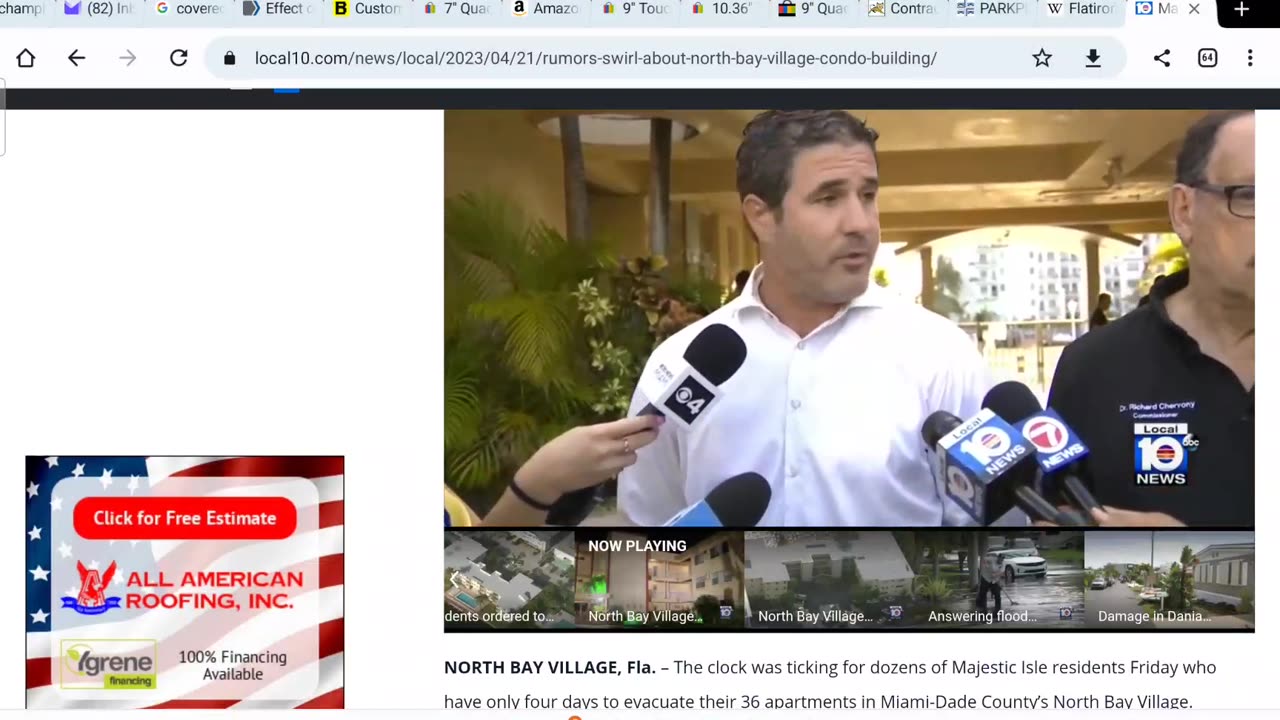Viewport: 1280px width, 720px height.
Task: Navigate back to the previous page
Action: pos(76,58)
